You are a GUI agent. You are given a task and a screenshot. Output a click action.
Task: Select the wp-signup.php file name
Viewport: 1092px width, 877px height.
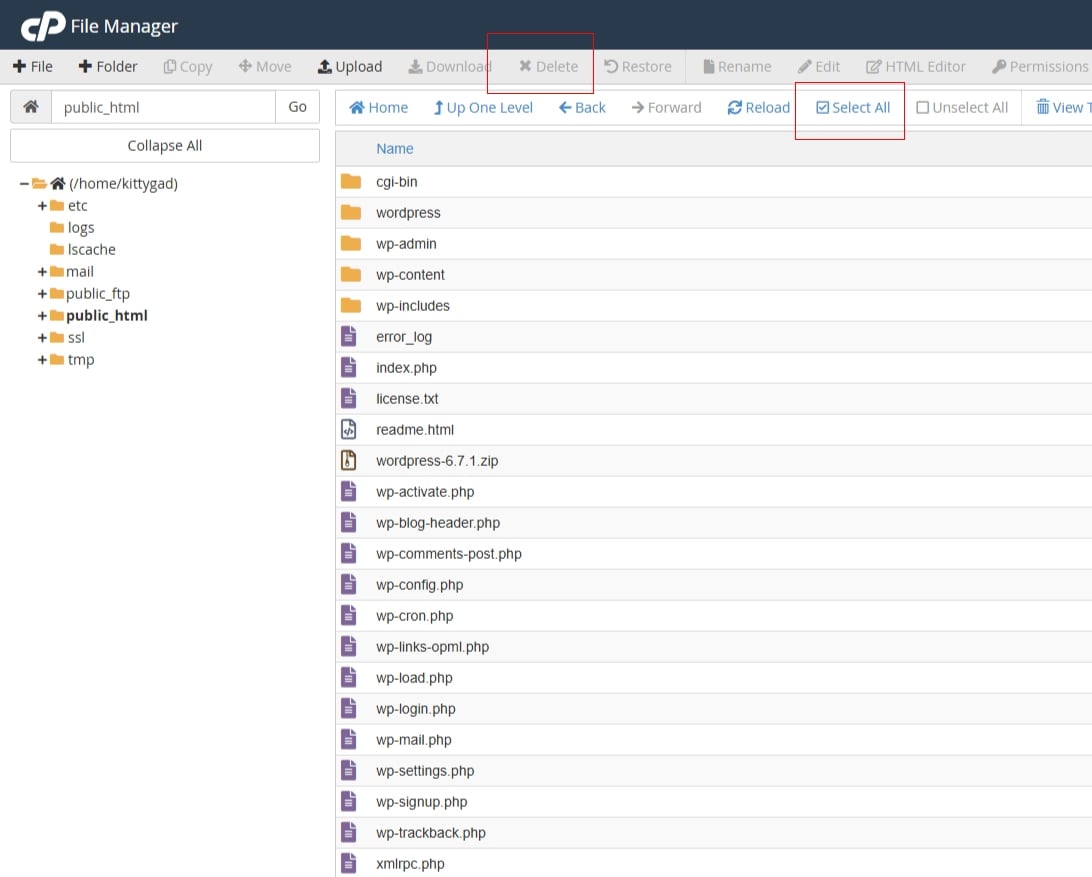point(421,802)
